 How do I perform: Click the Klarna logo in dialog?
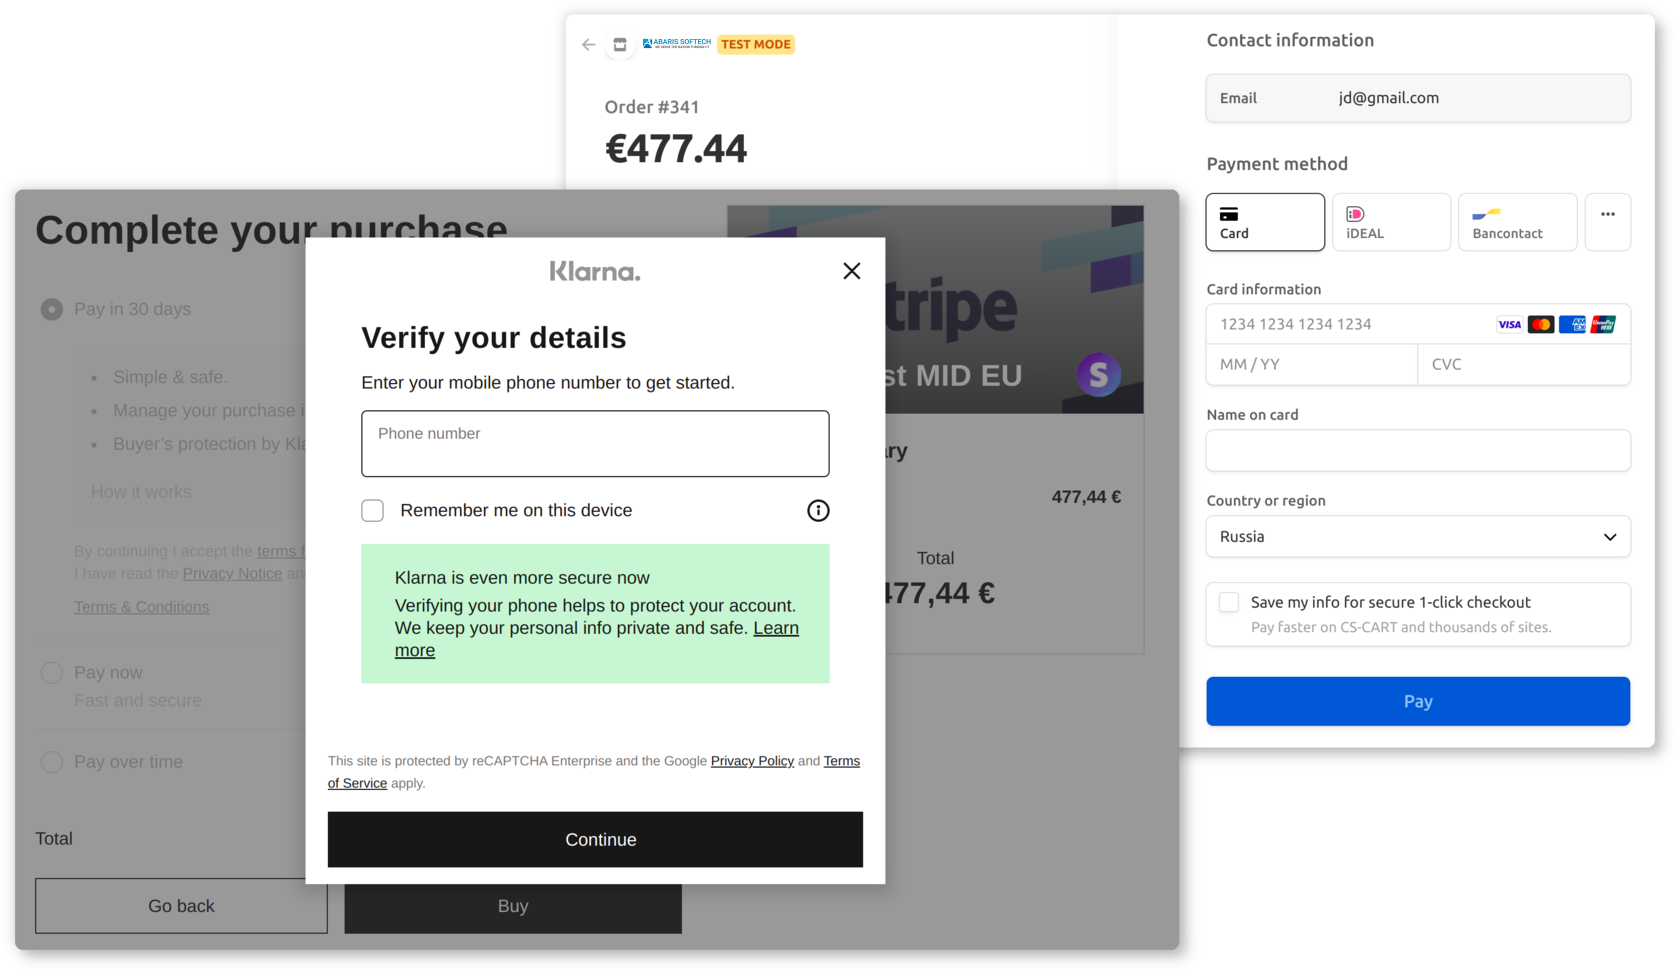point(595,271)
